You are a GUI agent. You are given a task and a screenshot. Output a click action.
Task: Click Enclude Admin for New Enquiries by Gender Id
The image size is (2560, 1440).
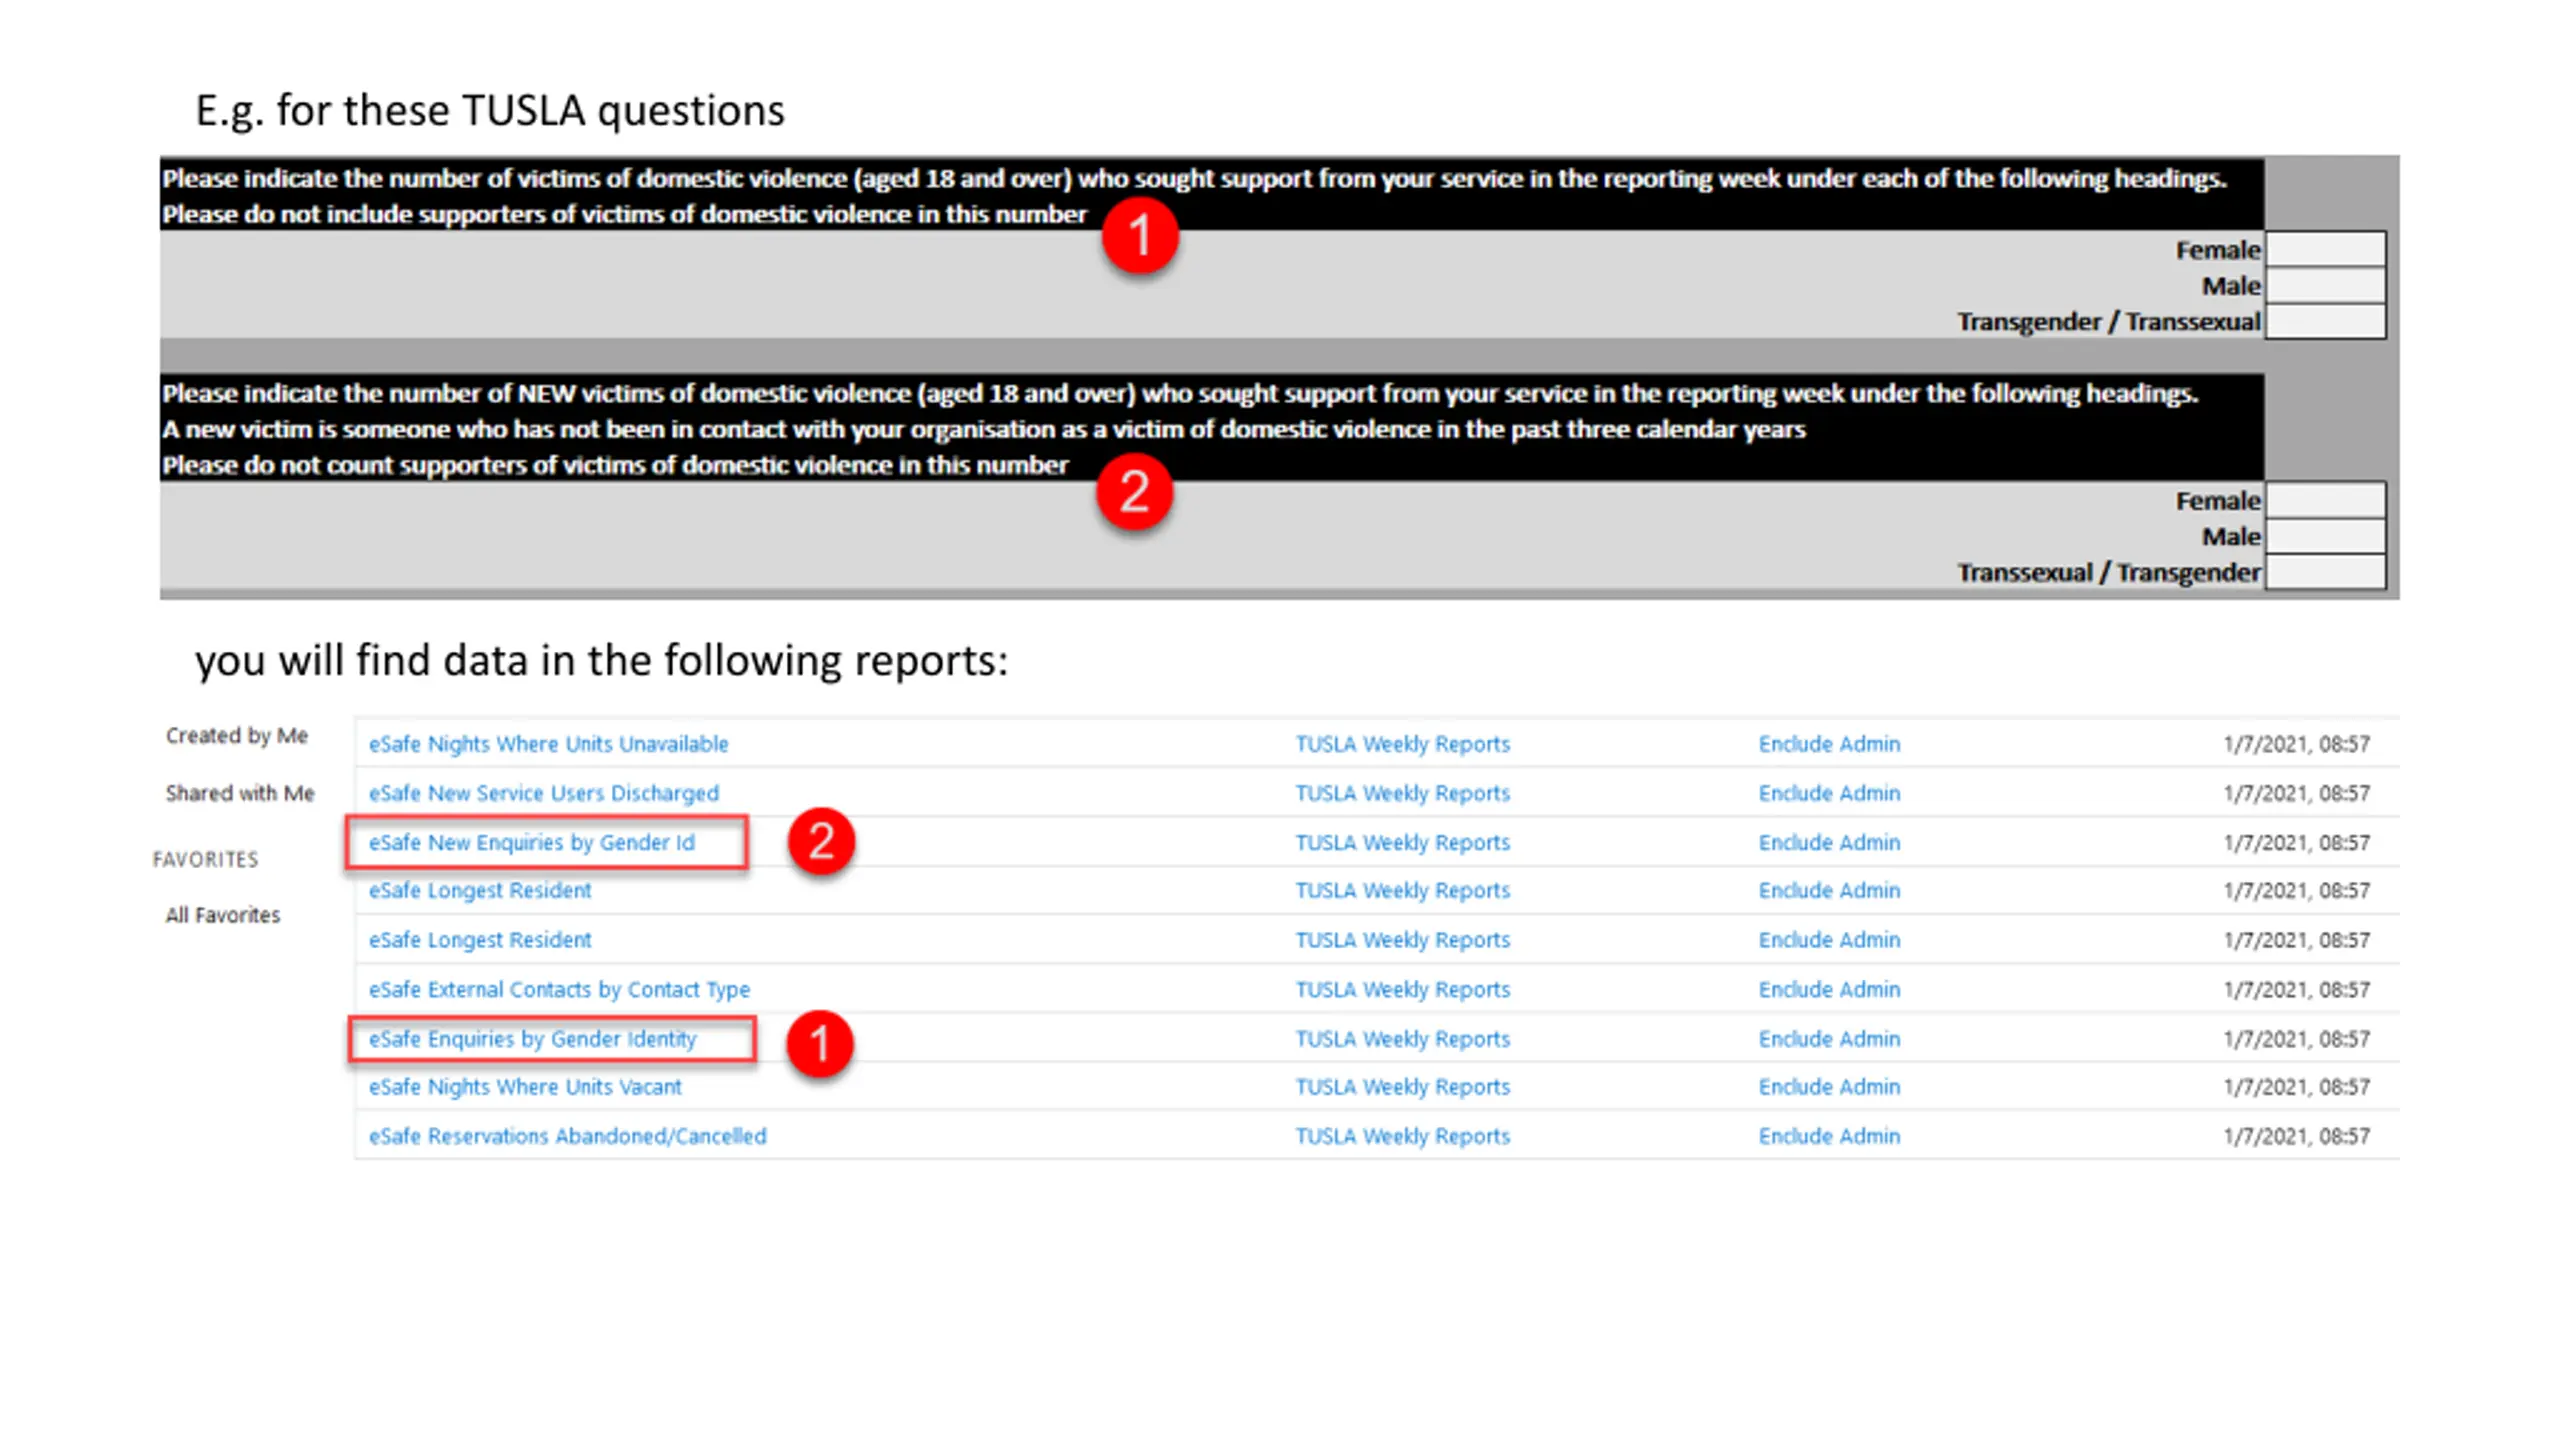(1829, 842)
